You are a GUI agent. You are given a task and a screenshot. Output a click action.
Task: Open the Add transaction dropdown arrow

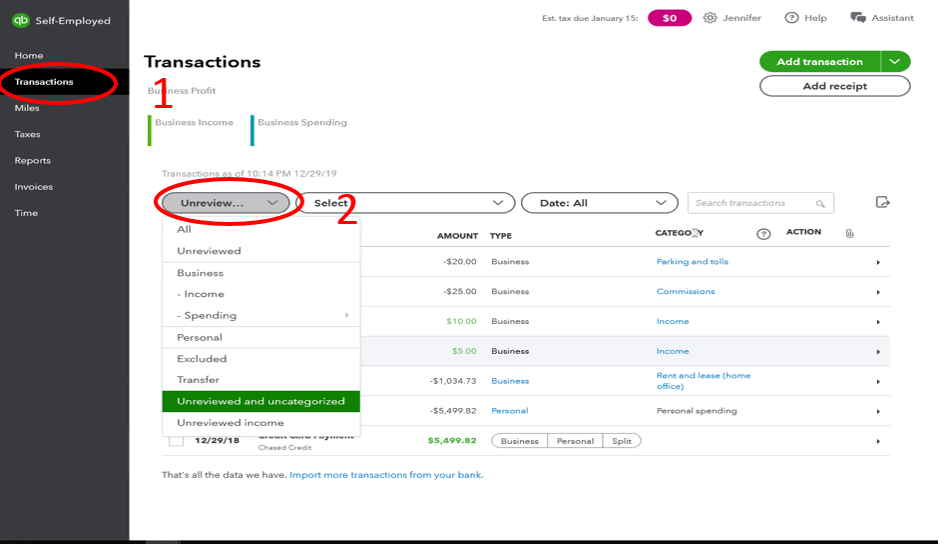click(895, 61)
